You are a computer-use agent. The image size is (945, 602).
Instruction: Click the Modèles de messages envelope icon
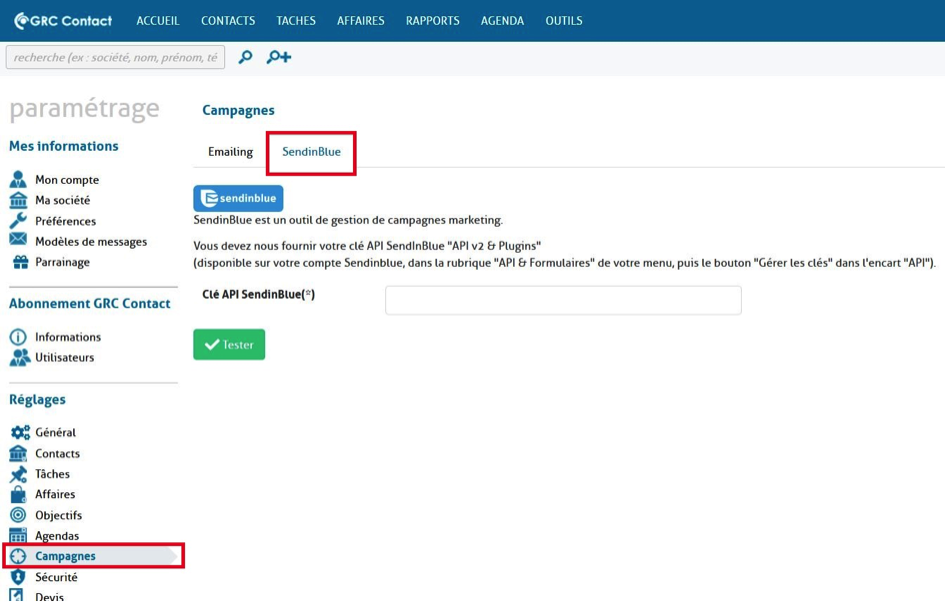18,241
